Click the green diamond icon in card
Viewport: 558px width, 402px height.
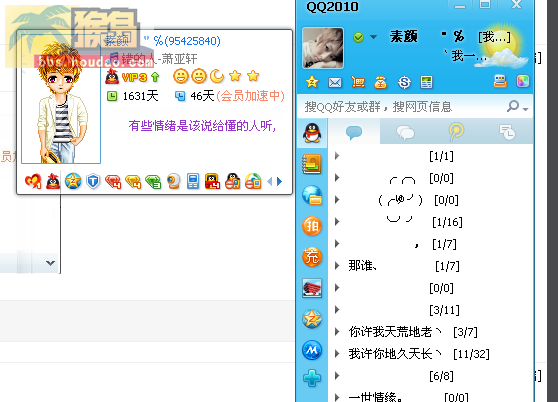[153, 181]
